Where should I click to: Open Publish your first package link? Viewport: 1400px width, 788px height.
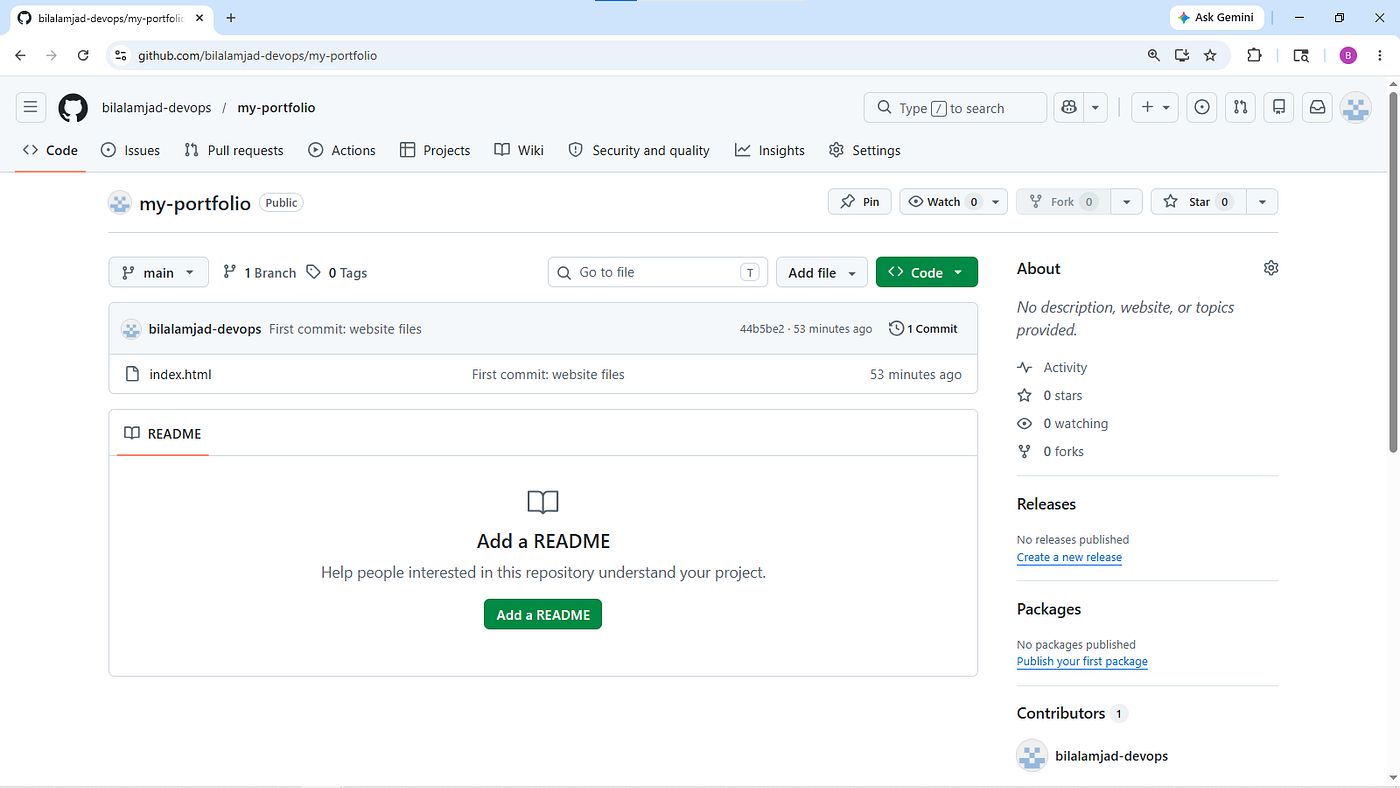tap(1082, 661)
